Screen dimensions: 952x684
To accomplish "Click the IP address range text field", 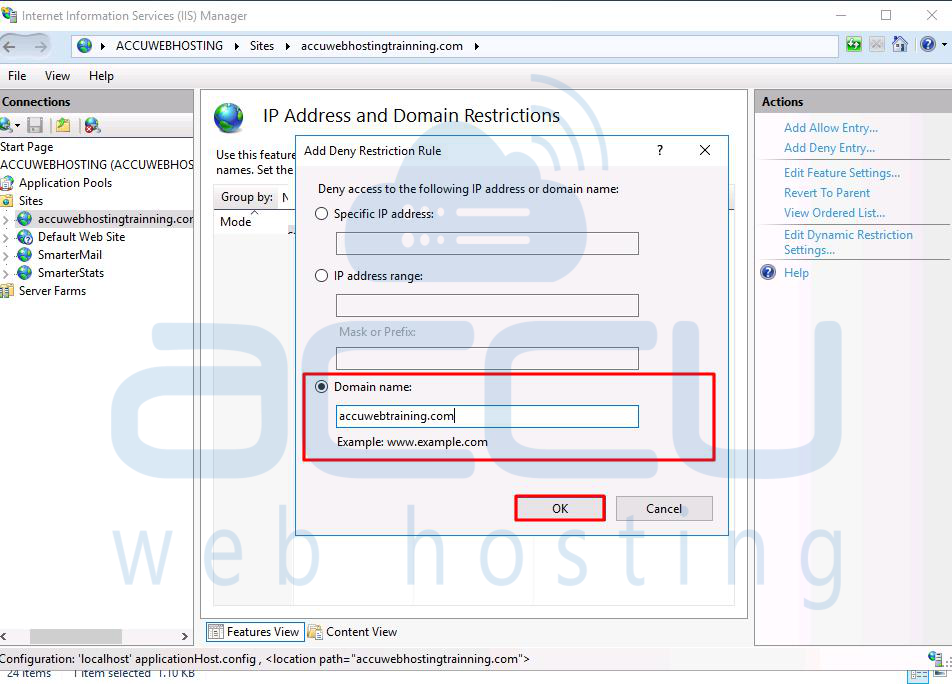I will click(x=487, y=305).
